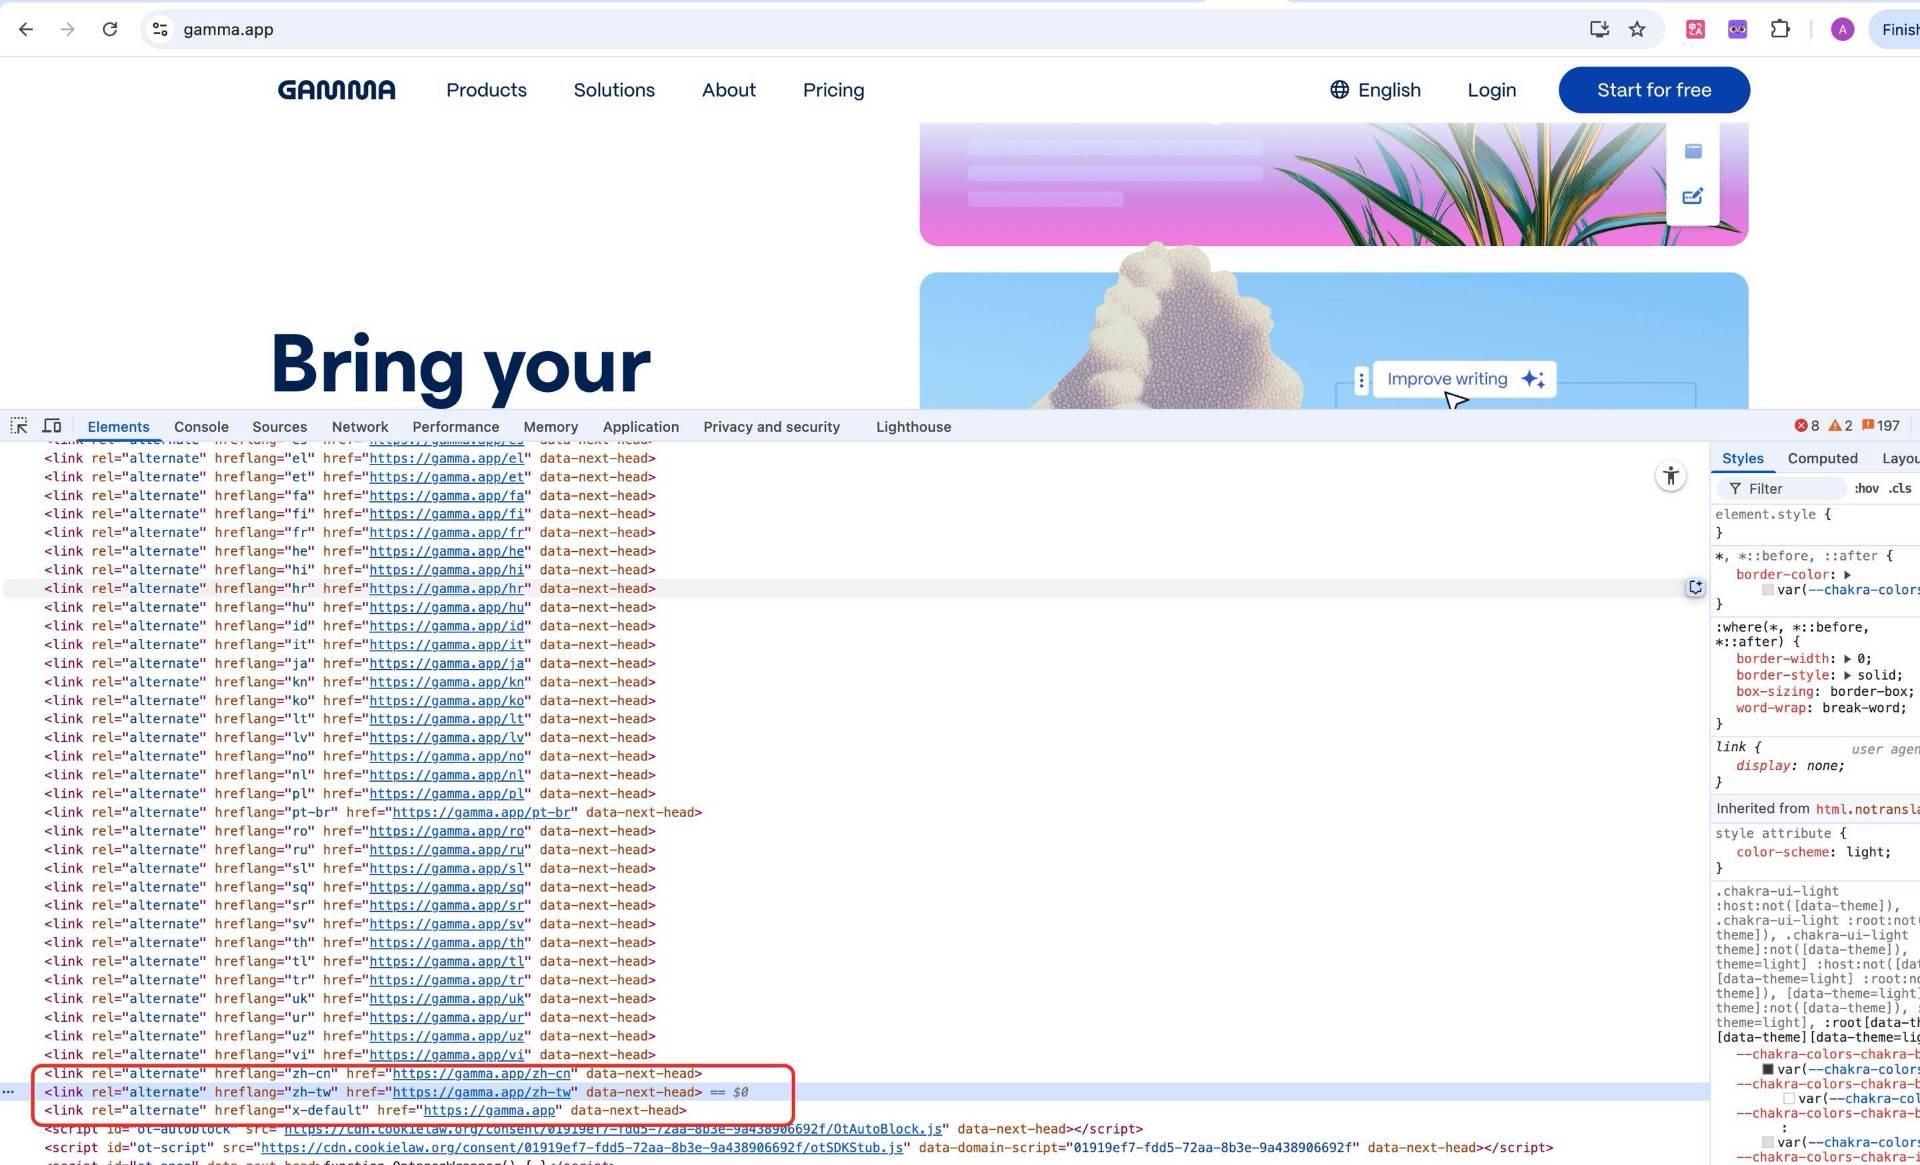
Task: Open the Products menu
Action: click(486, 90)
